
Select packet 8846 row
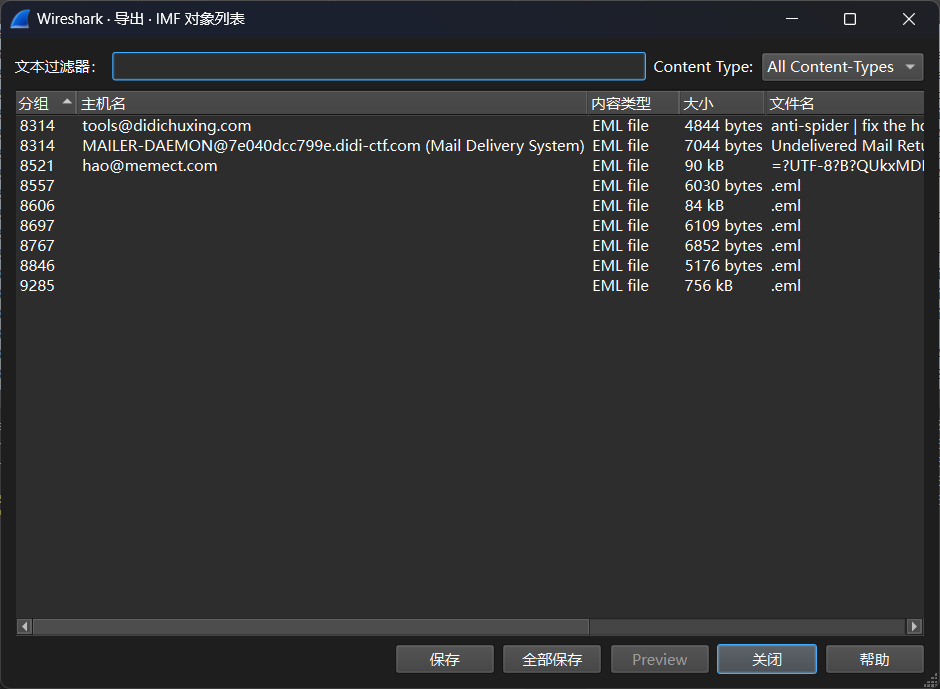tap(470, 266)
